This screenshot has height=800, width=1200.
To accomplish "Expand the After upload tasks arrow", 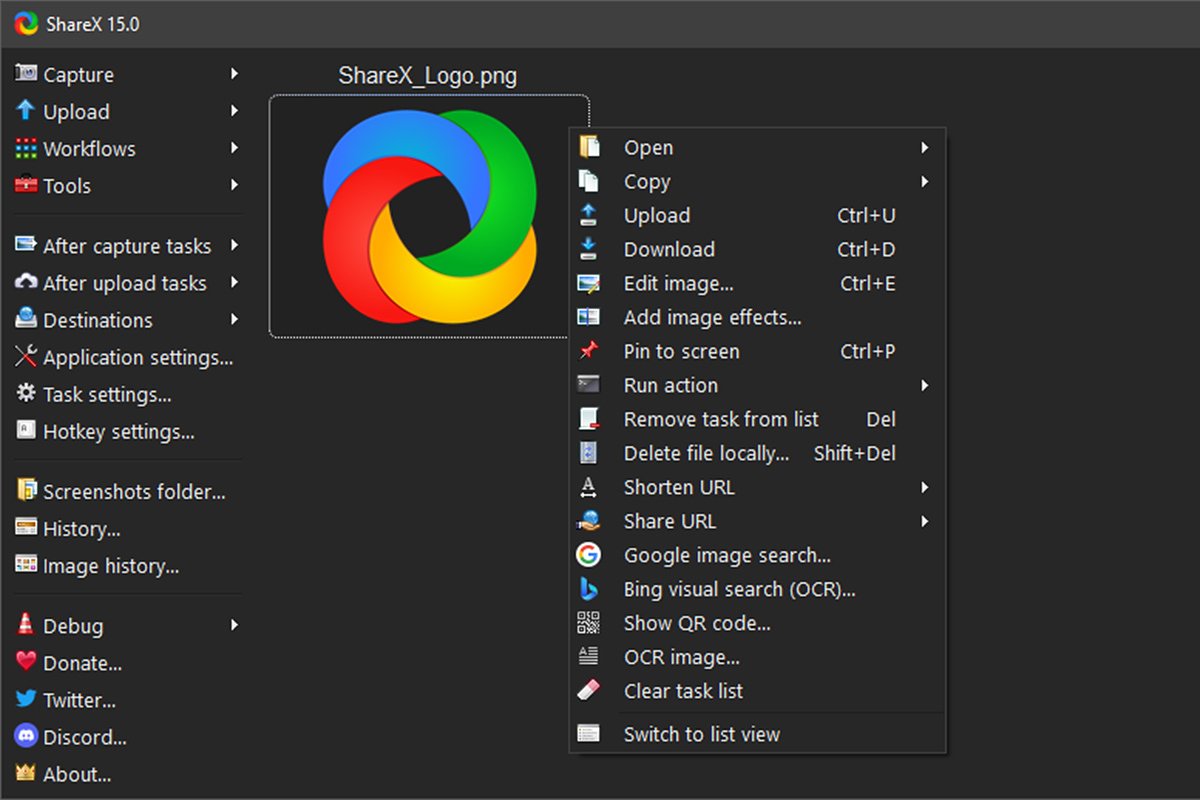I will click(x=234, y=283).
